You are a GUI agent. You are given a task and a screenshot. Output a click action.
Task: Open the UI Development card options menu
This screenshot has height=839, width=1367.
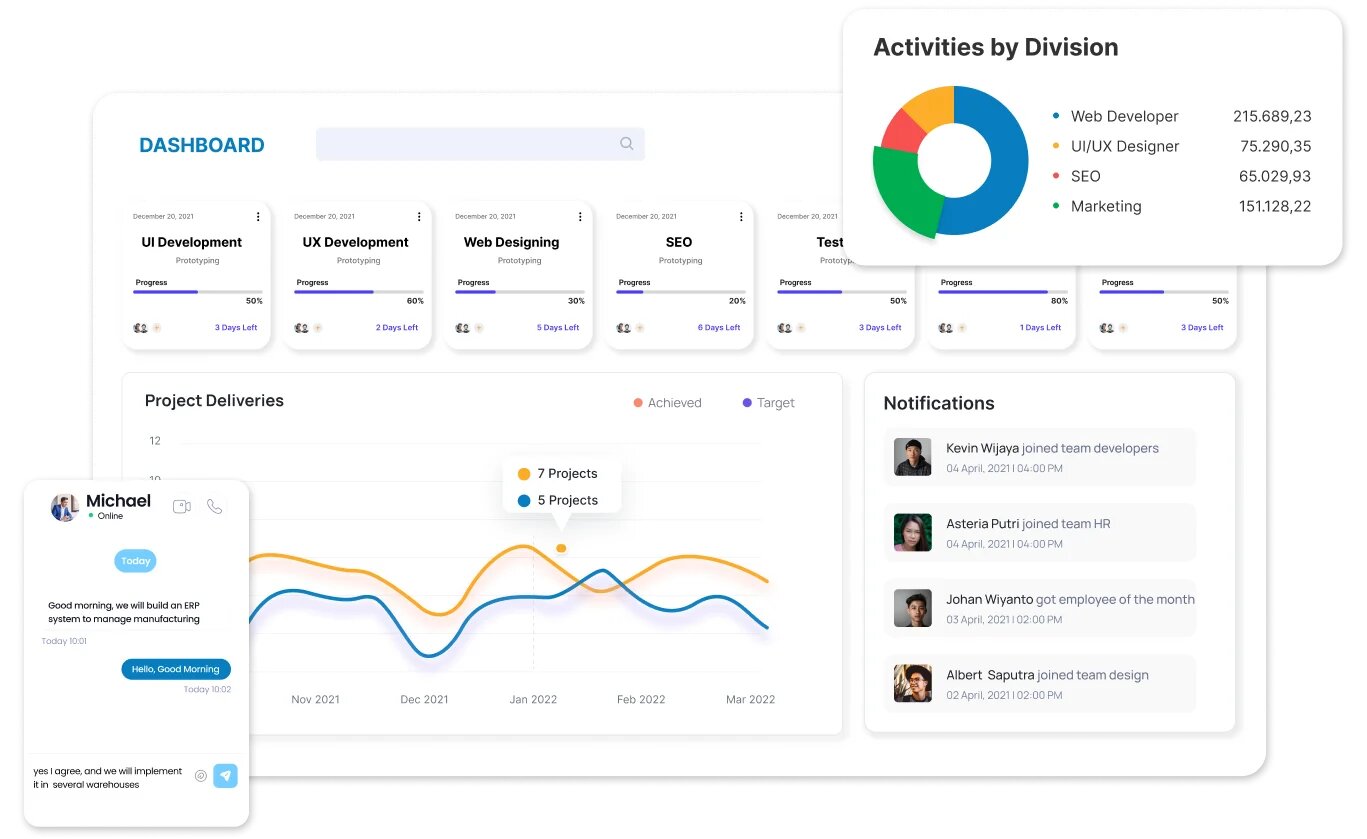coord(257,216)
